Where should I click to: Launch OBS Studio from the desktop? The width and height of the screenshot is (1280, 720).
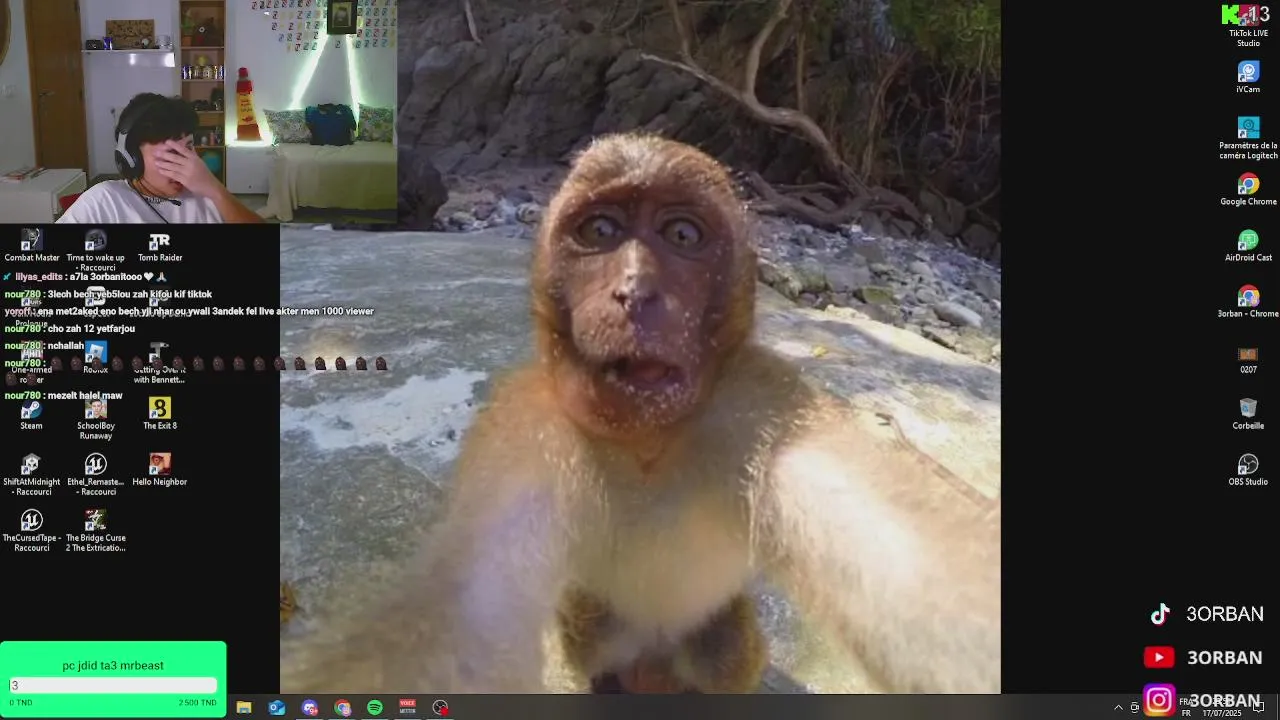[1248, 470]
